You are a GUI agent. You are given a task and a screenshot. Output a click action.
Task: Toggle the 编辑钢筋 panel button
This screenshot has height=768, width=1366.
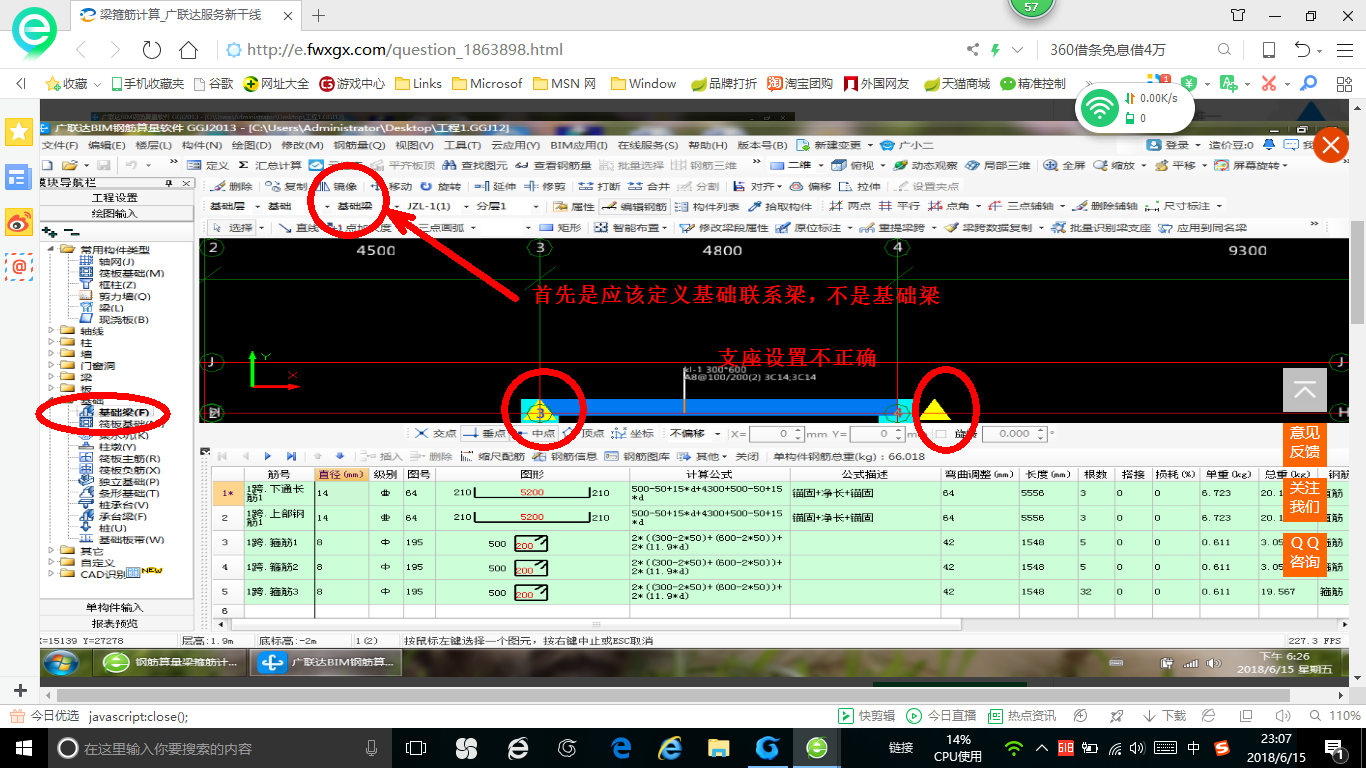(x=636, y=207)
